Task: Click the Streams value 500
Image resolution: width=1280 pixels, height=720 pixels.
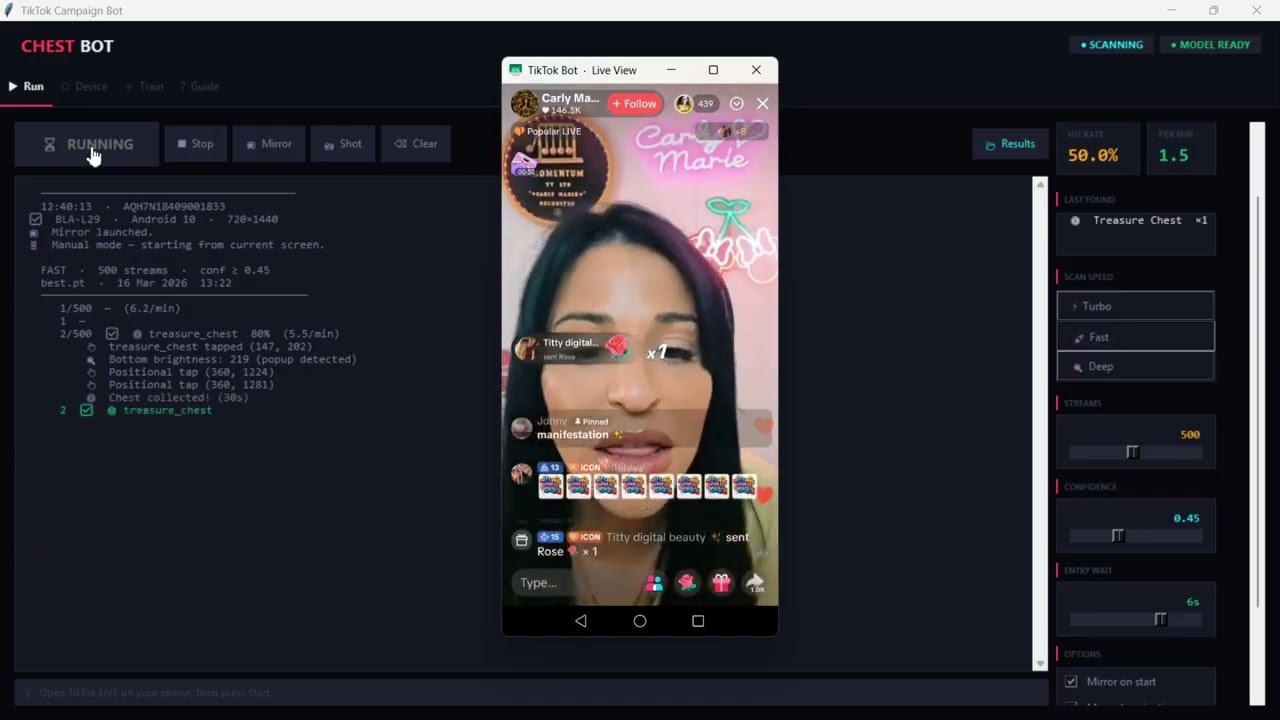Action: pyautogui.click(x=1190, y=434)
